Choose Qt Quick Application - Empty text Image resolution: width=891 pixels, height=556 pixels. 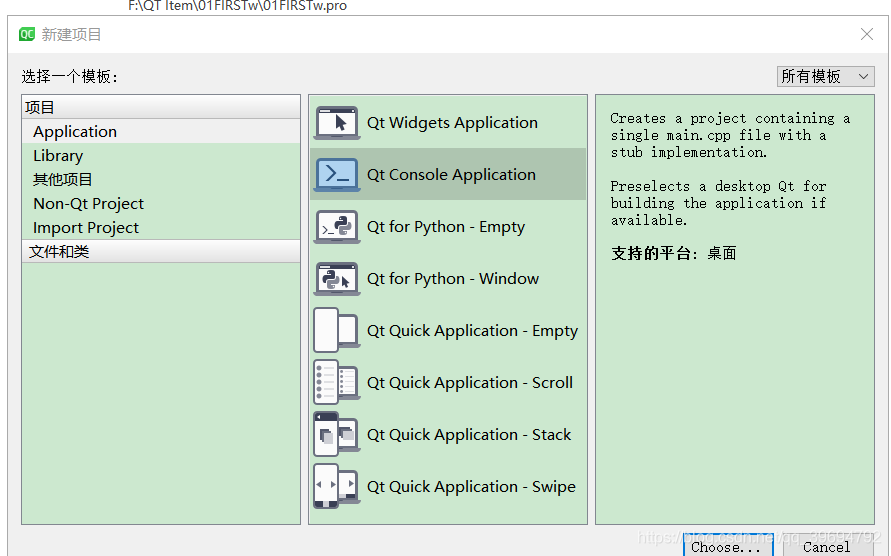[x=472, y=331]
